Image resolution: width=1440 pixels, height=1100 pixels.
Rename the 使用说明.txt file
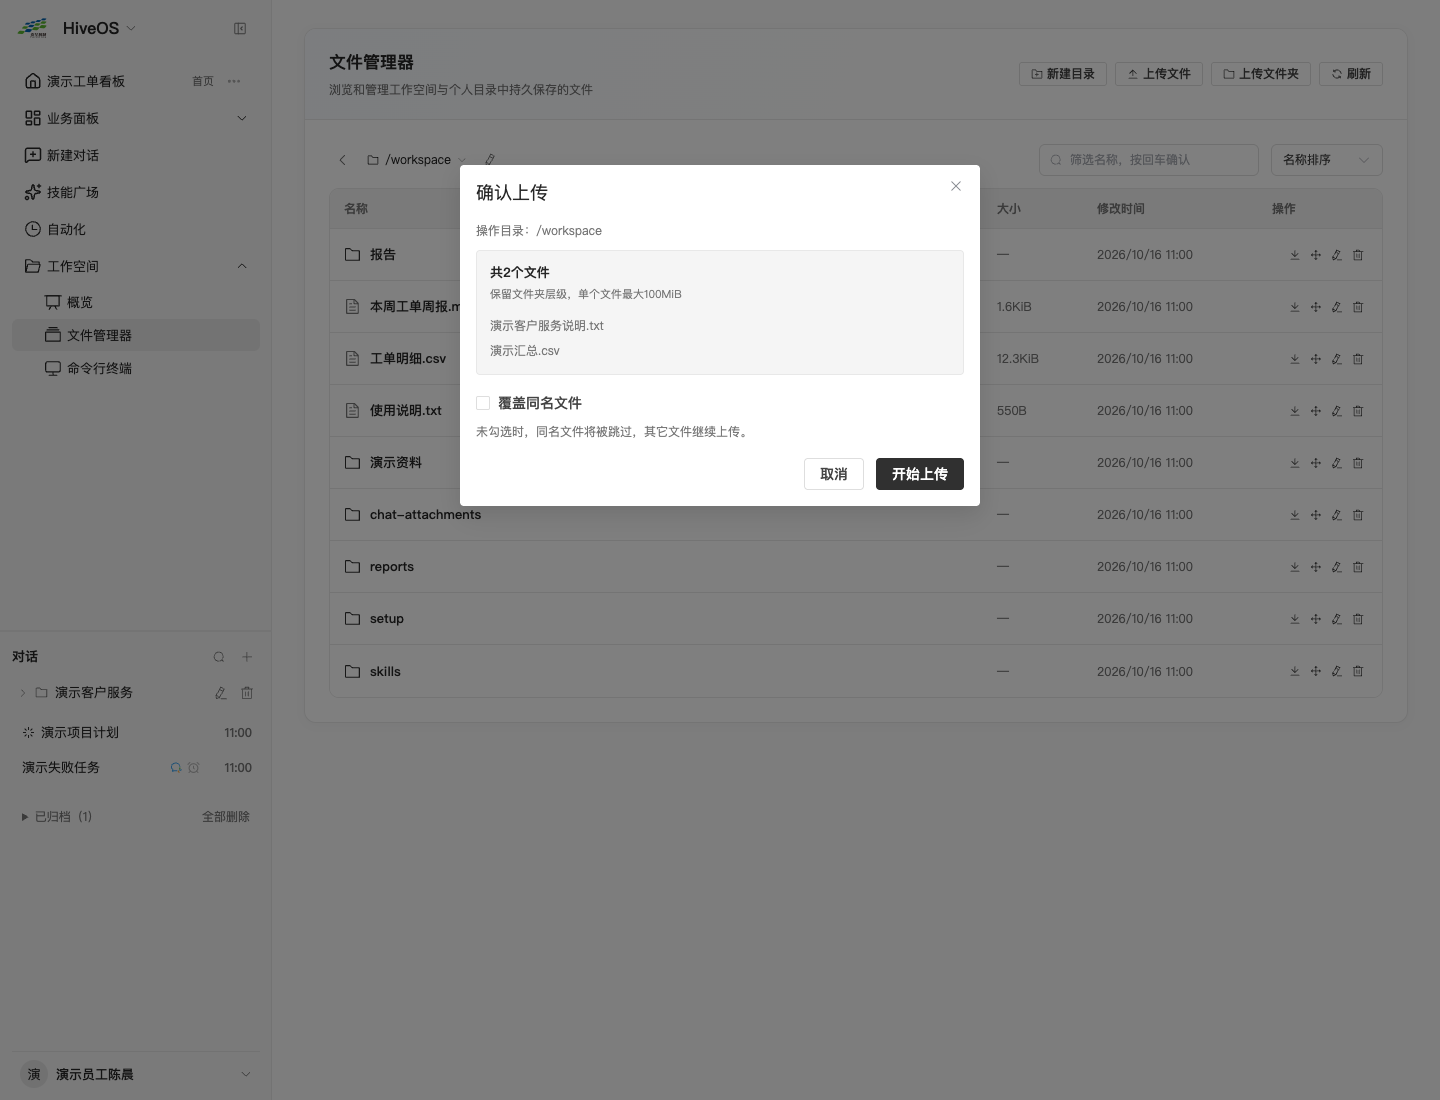click(1337, 411)
